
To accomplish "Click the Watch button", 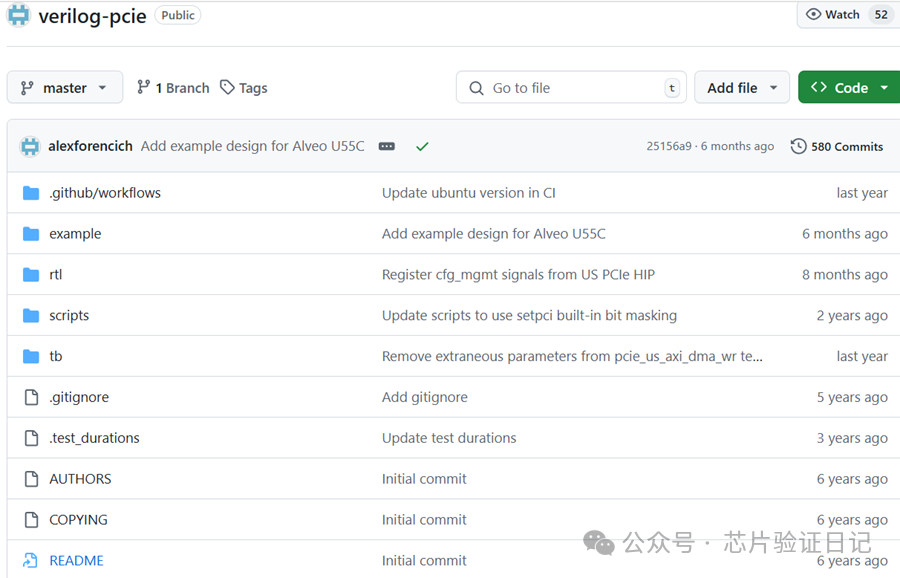I will (x=833, y=15).
